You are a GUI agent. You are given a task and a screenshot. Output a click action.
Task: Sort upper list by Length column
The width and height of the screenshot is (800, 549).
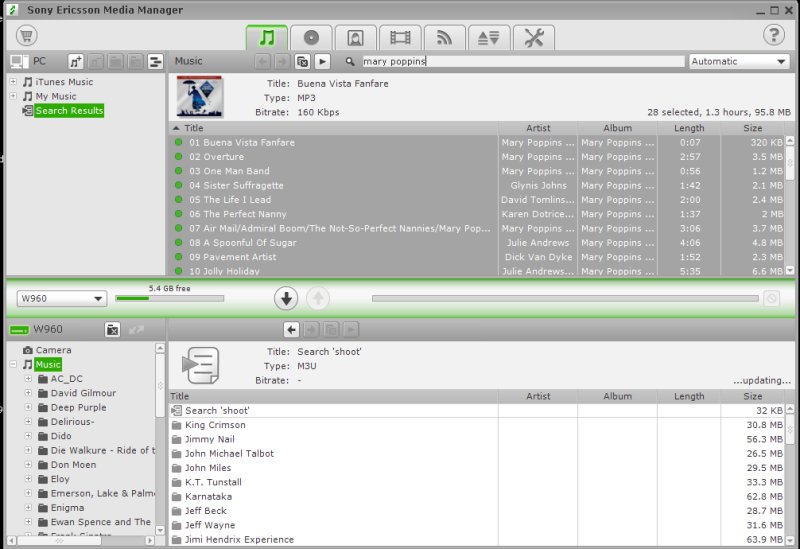[x=689, y=128]
